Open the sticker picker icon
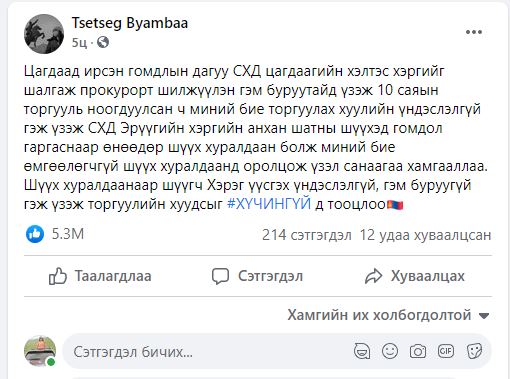Image resolution: width=510 pixels, height=379 pixels. click(474, 351)
